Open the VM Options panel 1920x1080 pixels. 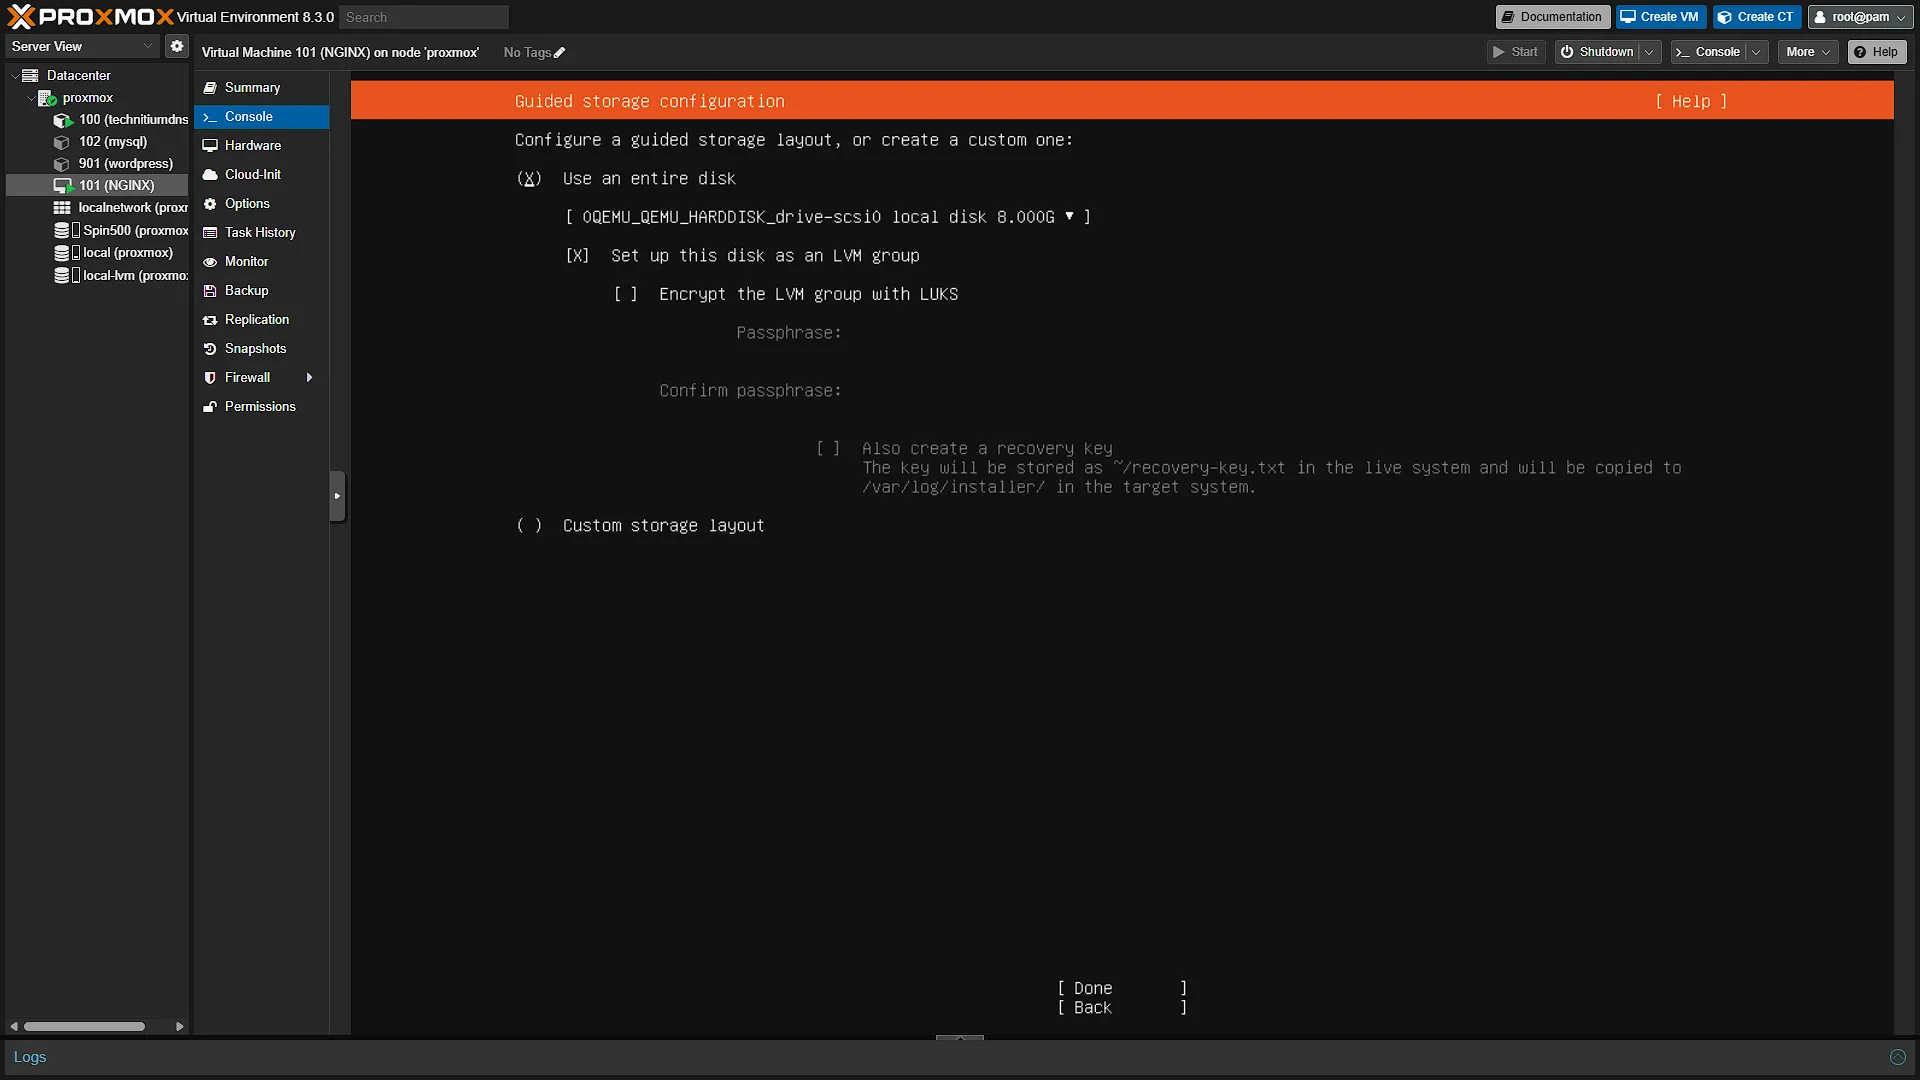(261, 204)
